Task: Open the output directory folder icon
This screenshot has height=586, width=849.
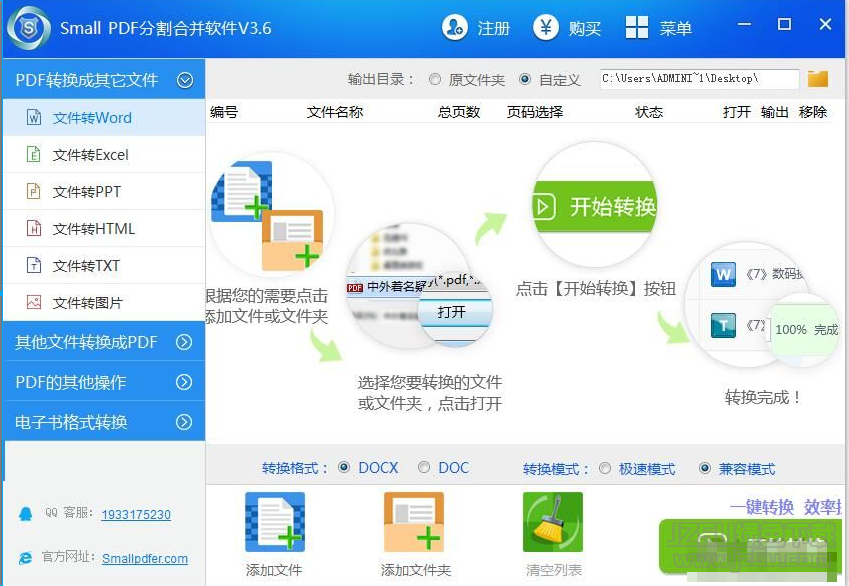Action: (x=818, y=78)
